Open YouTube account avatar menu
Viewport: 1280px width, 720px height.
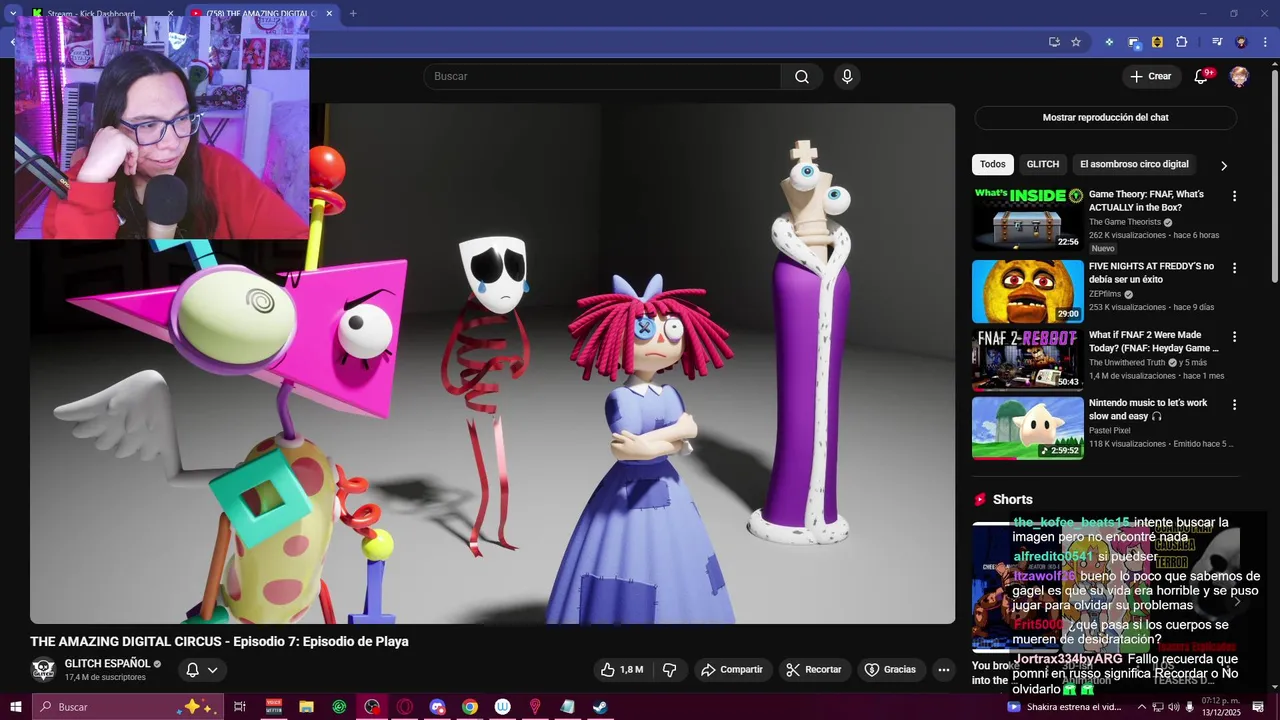pyautogui.click(x=1239, y=77)
